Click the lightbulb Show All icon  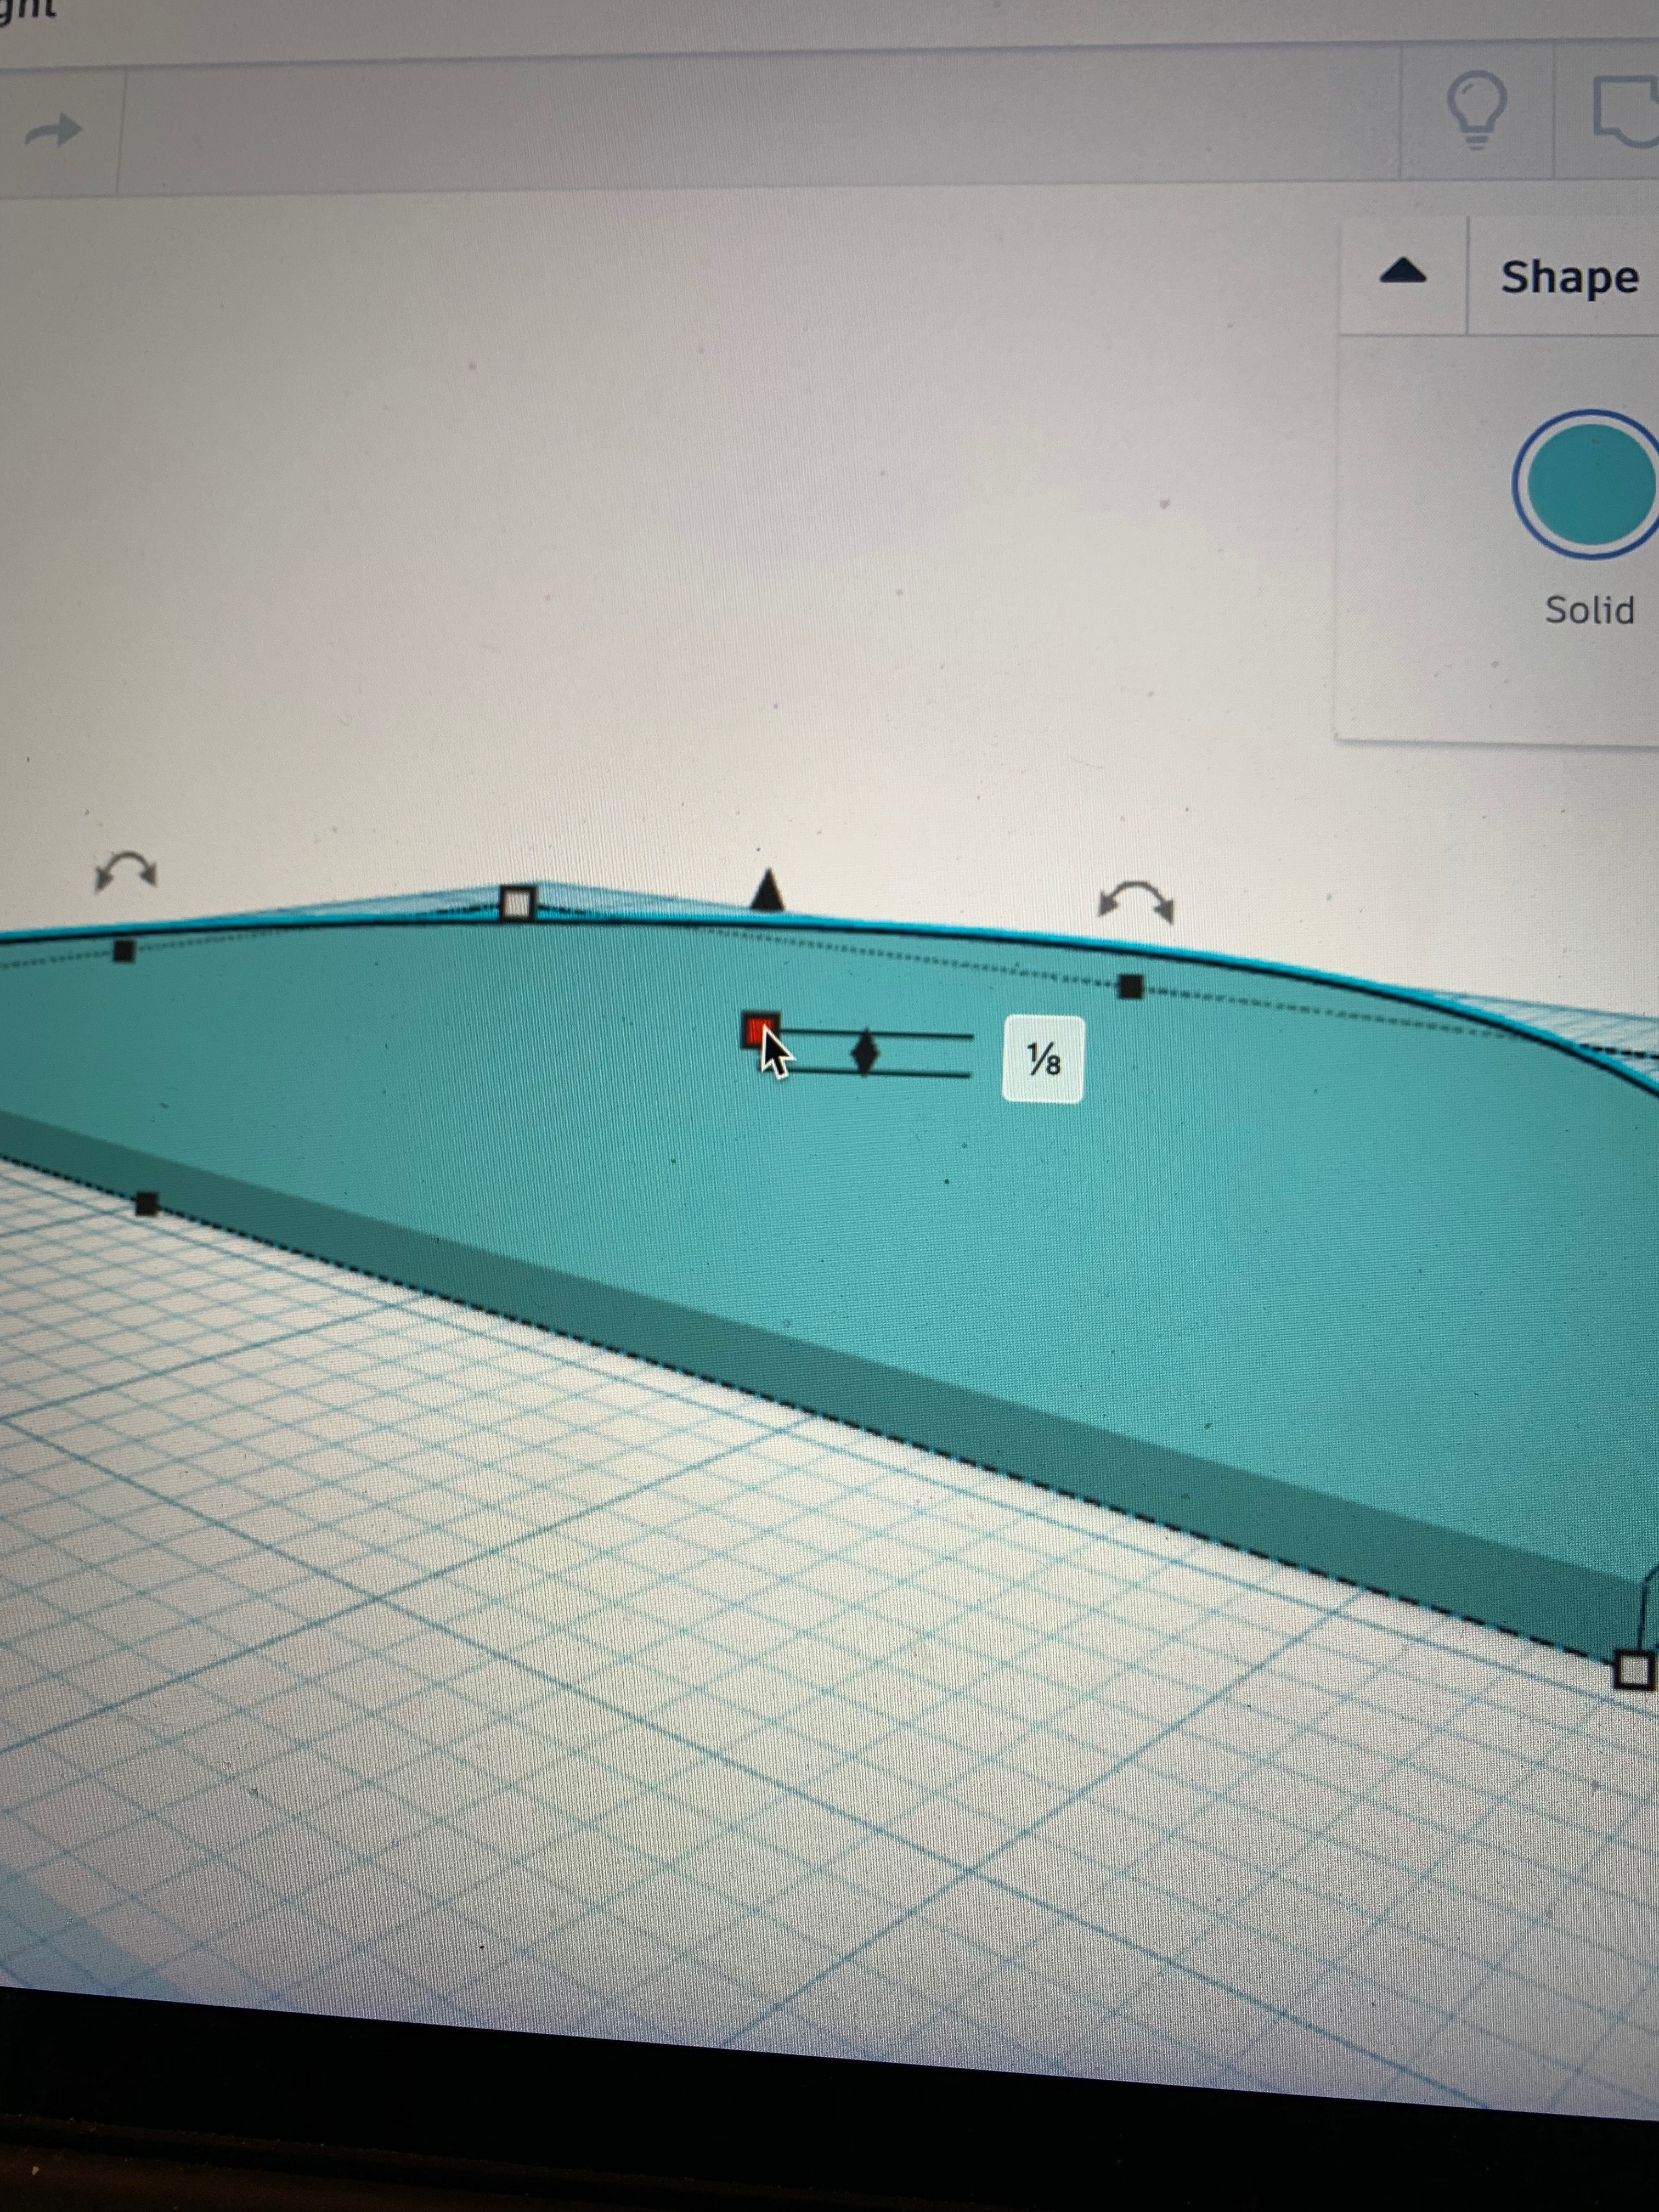coord(1477,110)
